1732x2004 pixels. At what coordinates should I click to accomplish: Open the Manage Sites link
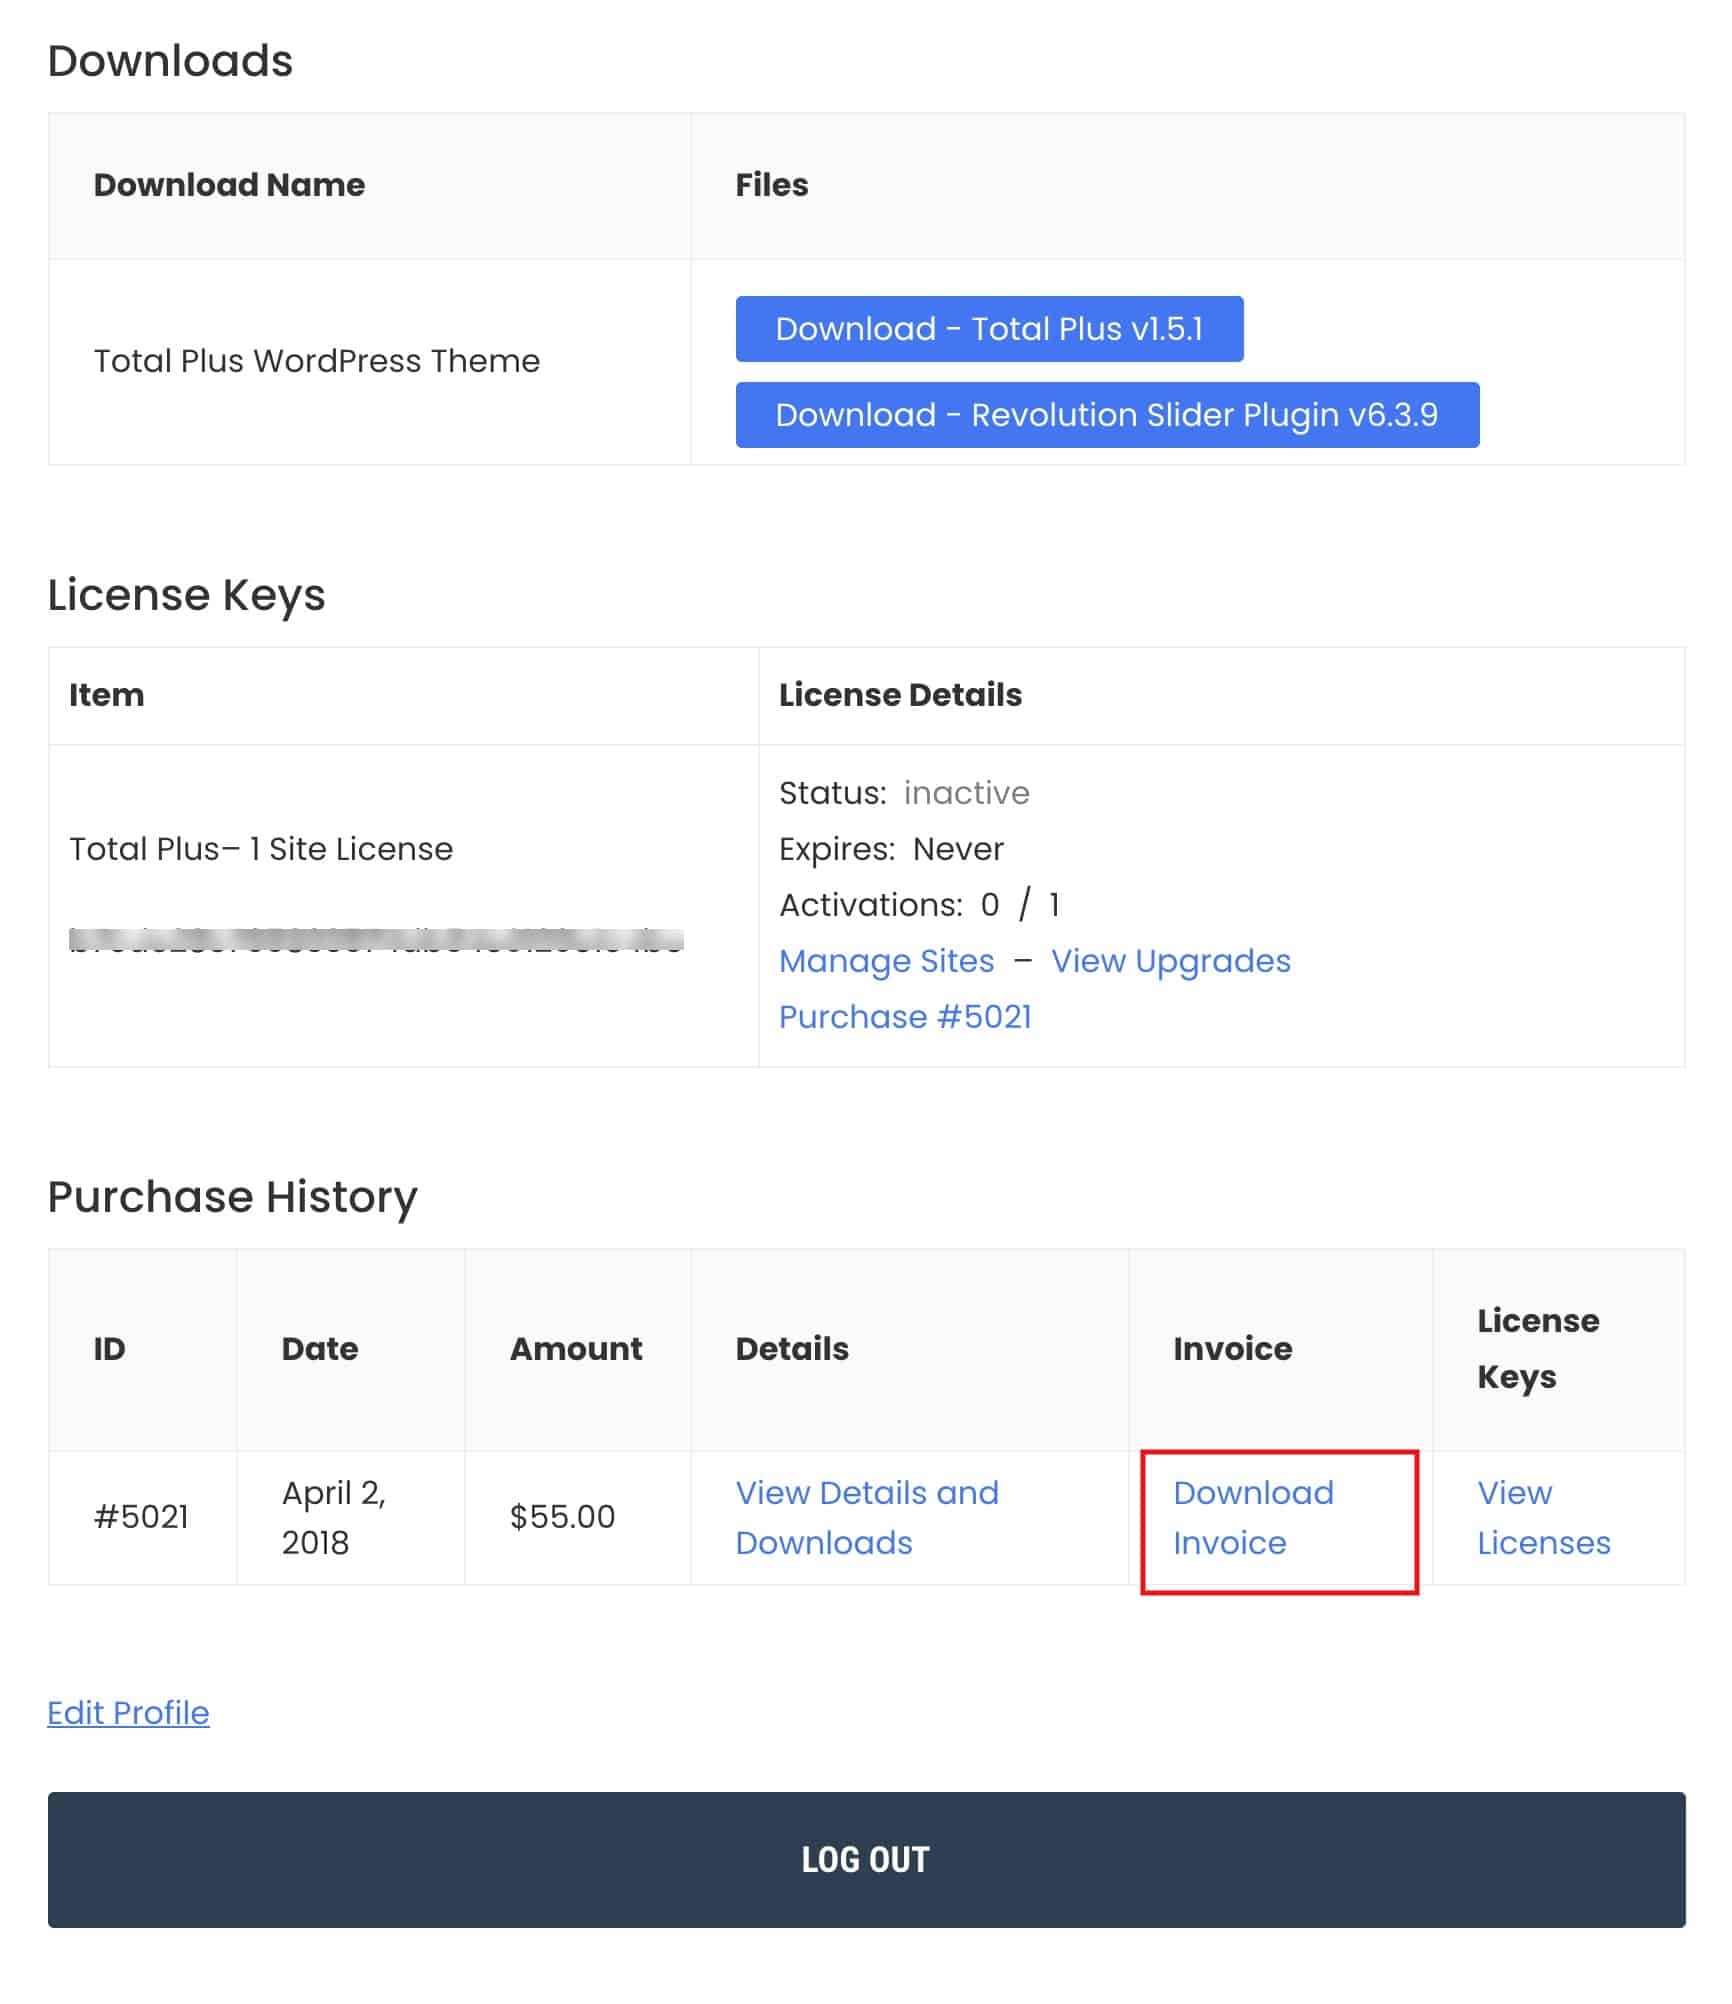coord(886,961)
